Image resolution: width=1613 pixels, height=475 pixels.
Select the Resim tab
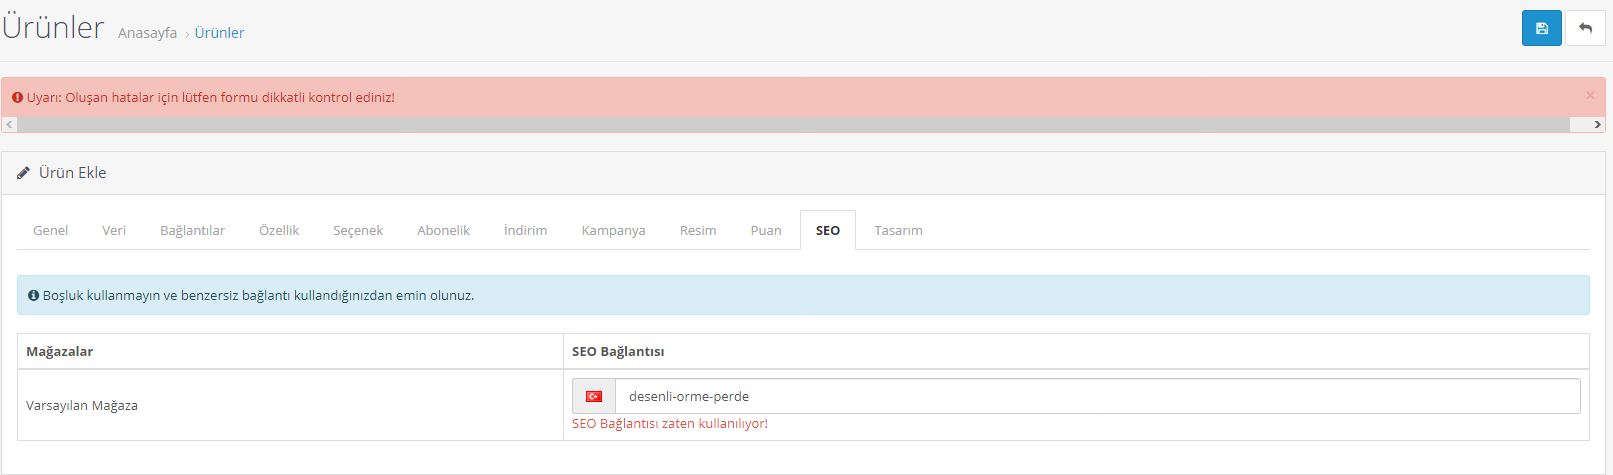coord(698,230)
